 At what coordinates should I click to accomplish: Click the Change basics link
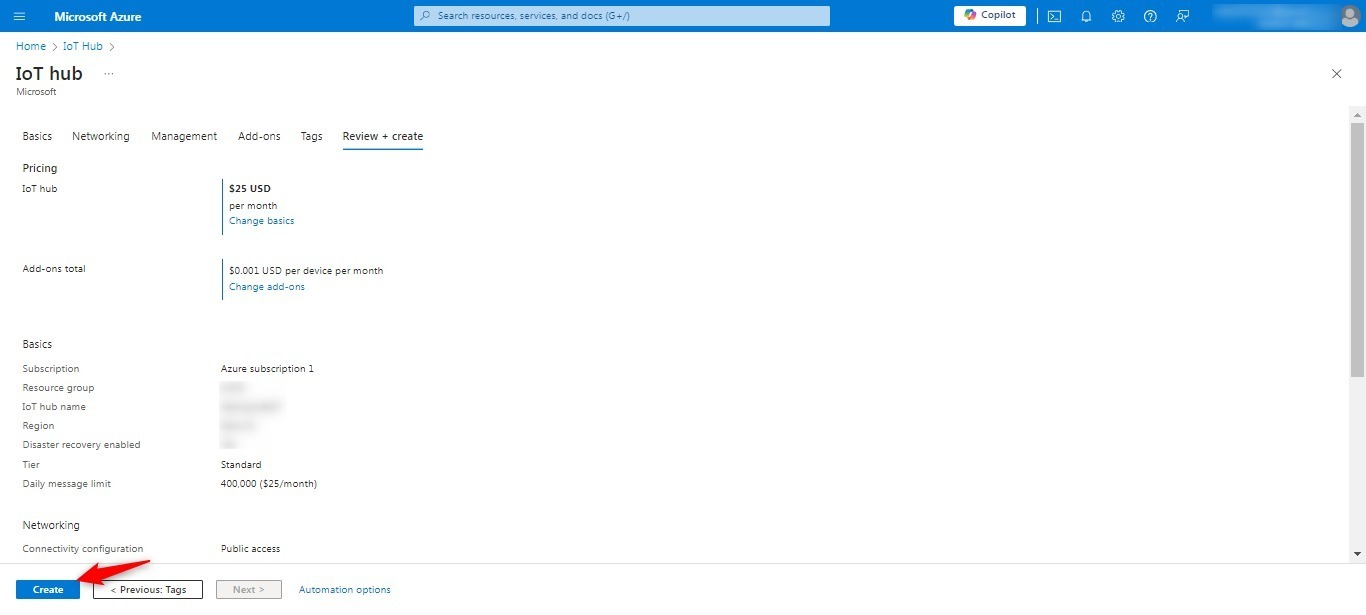(x=262, y=221)
